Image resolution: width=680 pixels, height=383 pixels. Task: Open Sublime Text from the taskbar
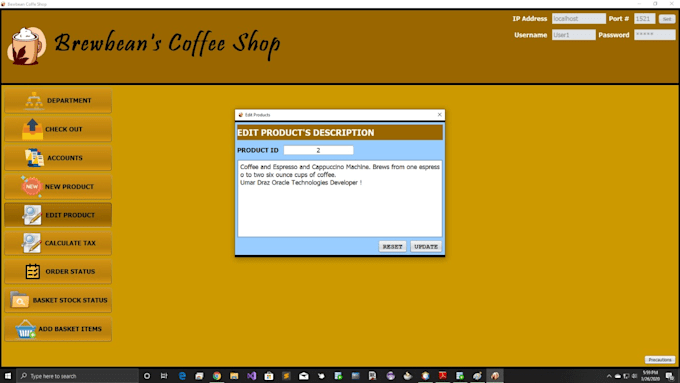[286, 376]
